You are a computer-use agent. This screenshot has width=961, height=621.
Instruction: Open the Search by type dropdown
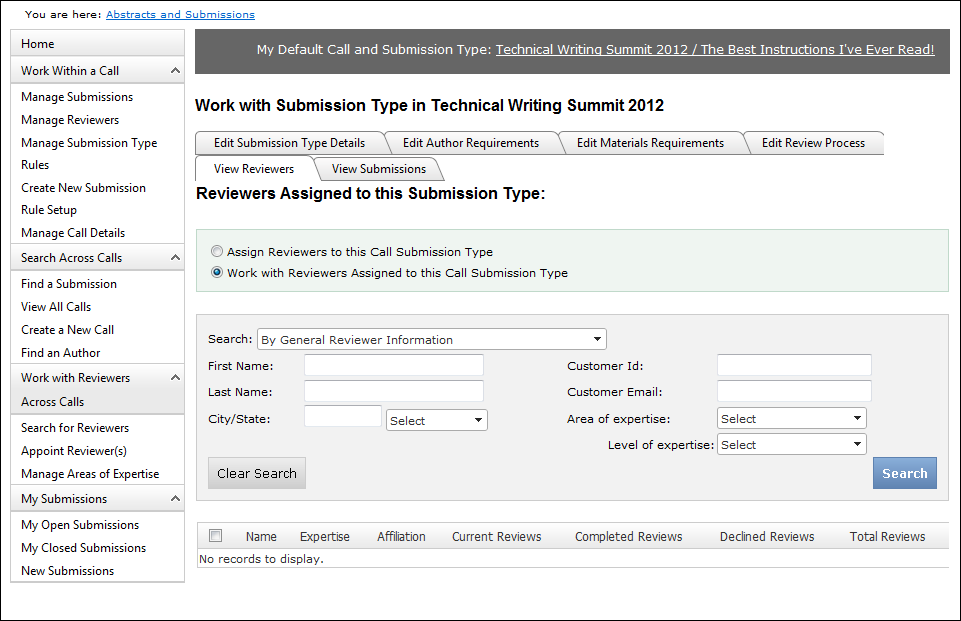431,340
